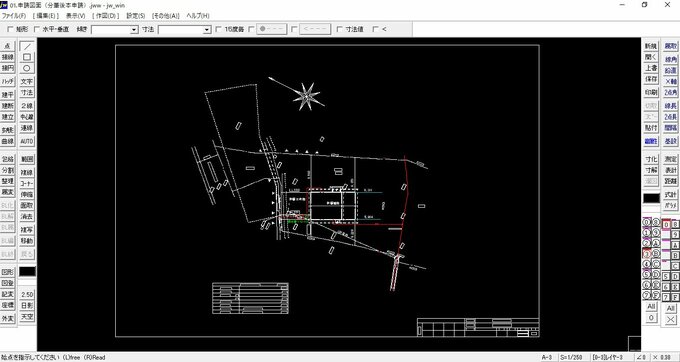Toggle the 水平・垂直 checkbox
The image size is (680, 362).
37,29
